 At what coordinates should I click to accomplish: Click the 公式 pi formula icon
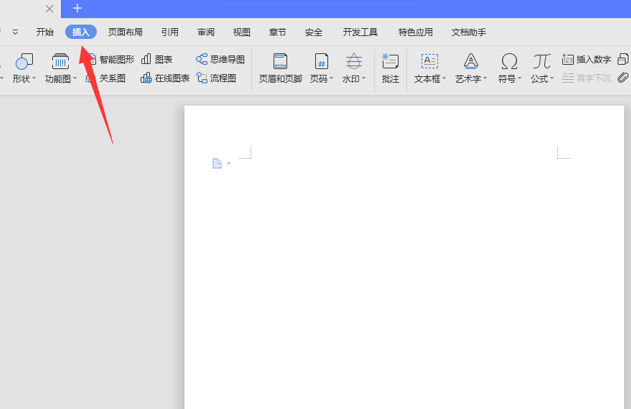tap(542, 62)
